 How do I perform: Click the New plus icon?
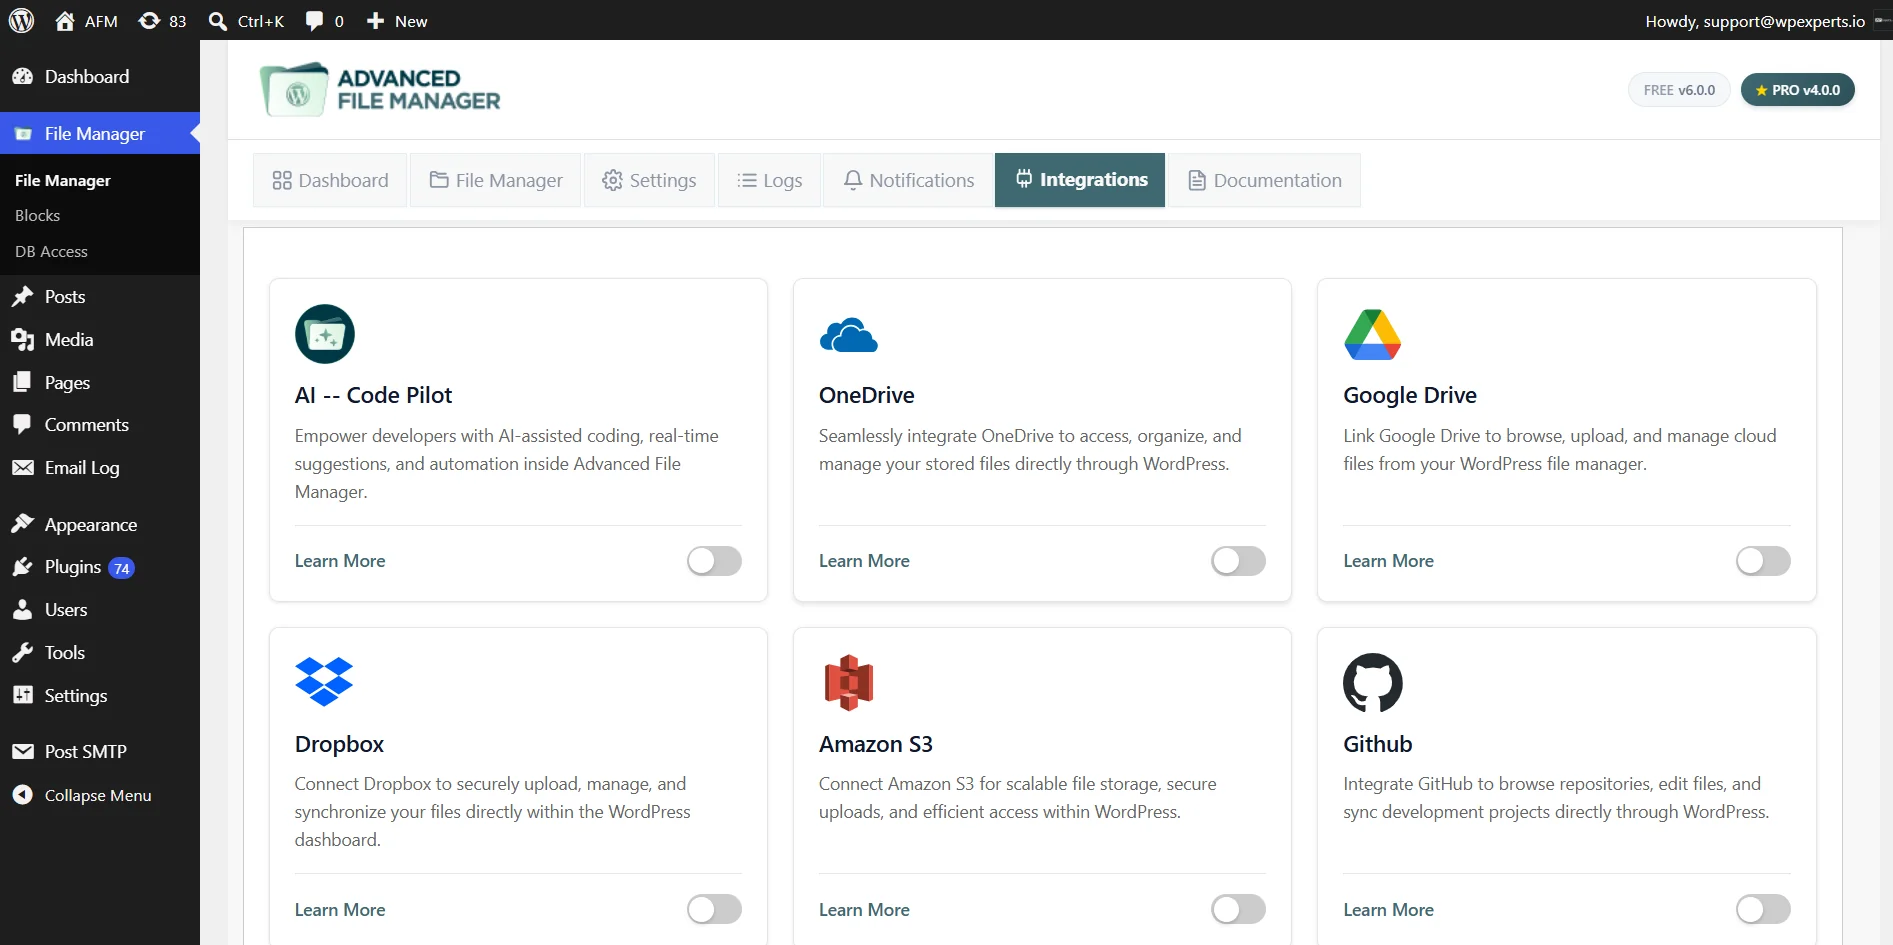(375, 21)
